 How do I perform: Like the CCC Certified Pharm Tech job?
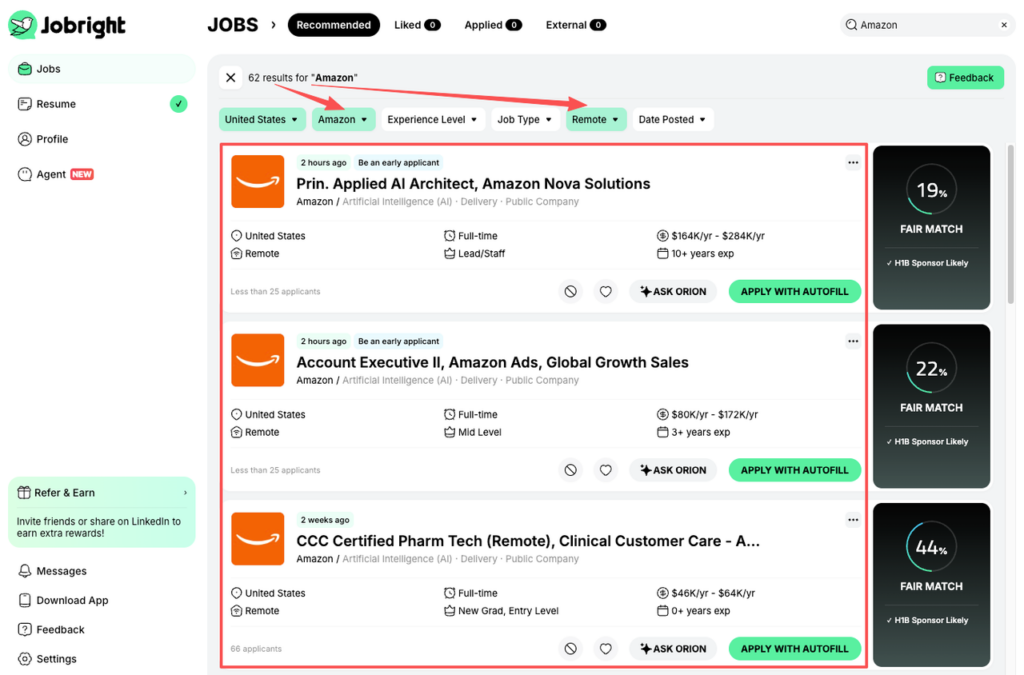click(x=605, y=648)
